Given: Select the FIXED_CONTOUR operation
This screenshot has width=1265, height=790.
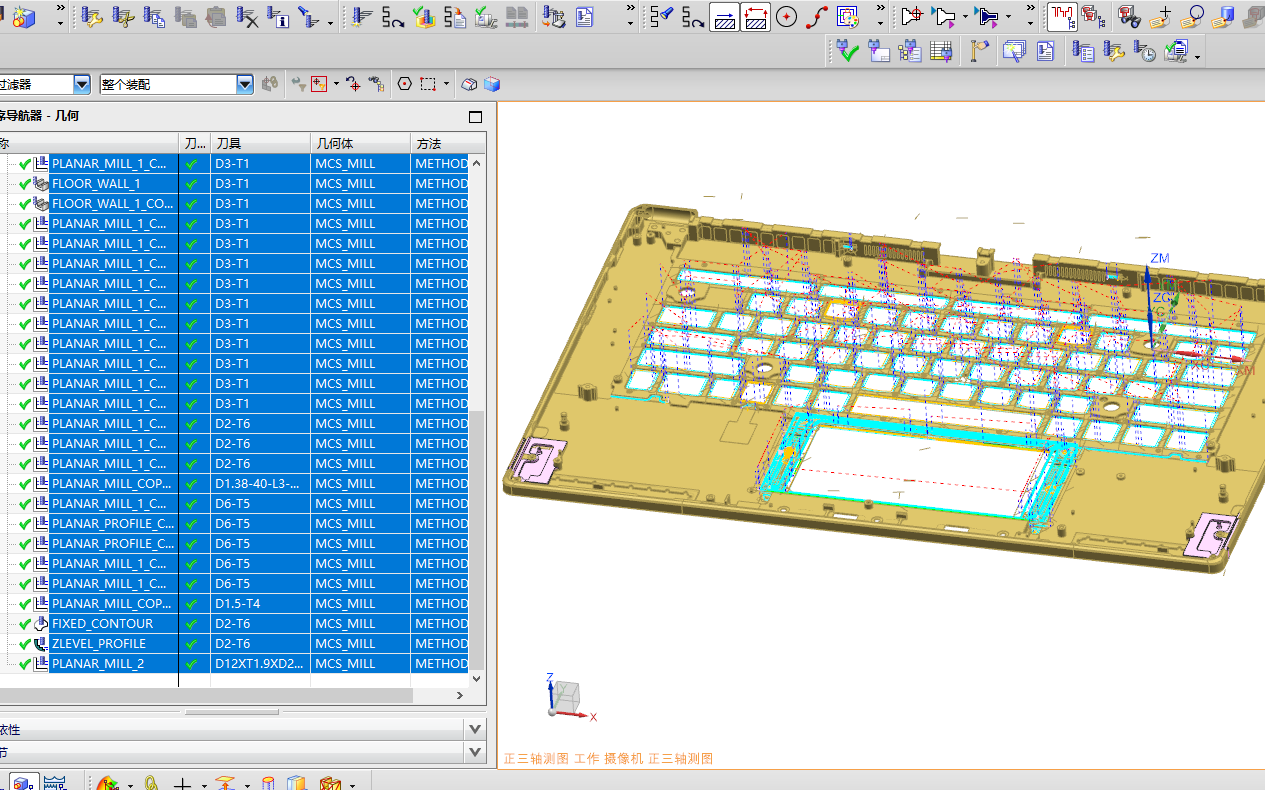Looking at the screenshot, I should click(x=103, y=623).
